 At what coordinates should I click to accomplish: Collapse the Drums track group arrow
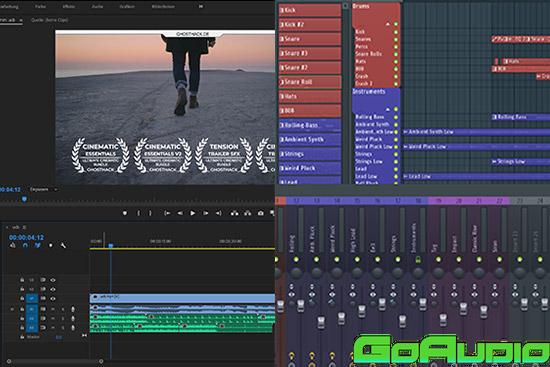click(x=388, y=24)
